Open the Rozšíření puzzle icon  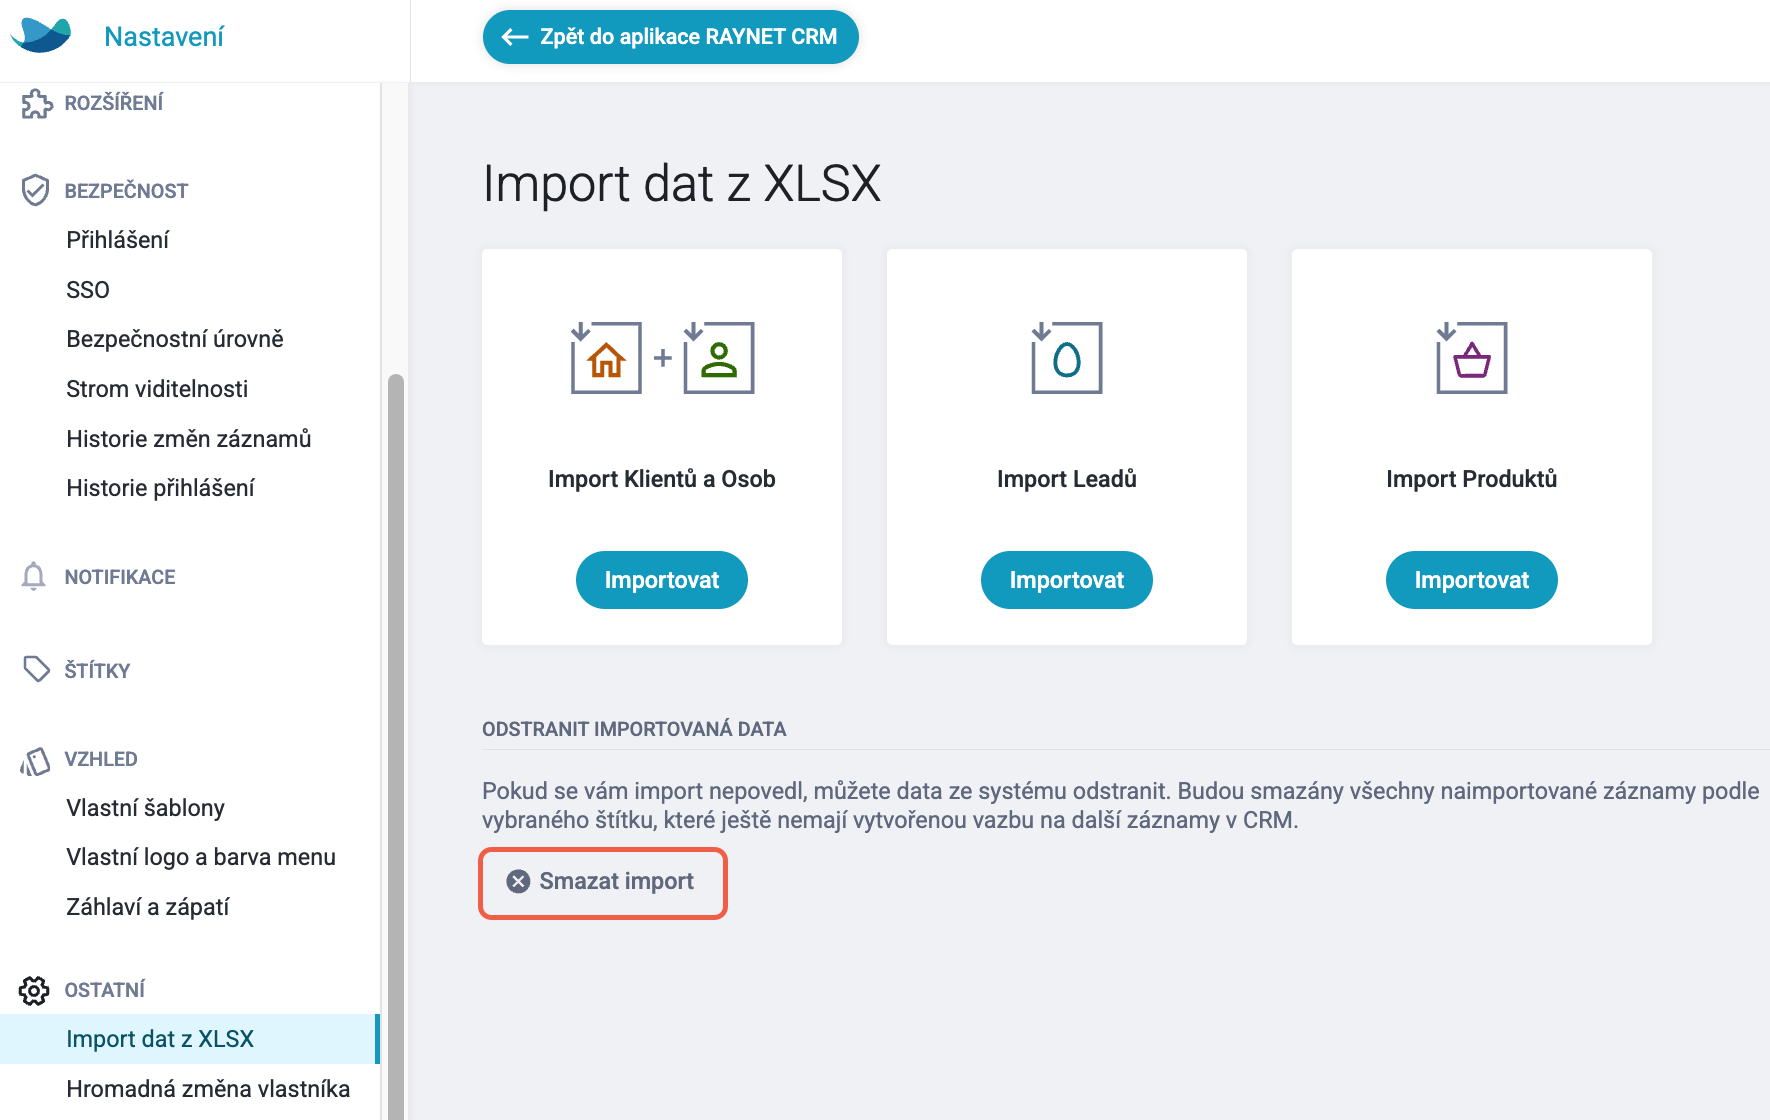coord(37,103)
